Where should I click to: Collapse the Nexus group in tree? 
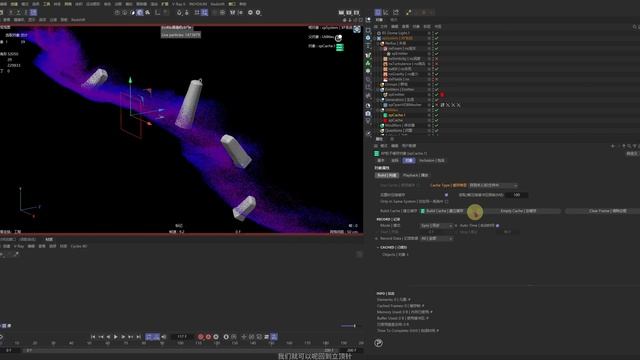click(379, 43)
